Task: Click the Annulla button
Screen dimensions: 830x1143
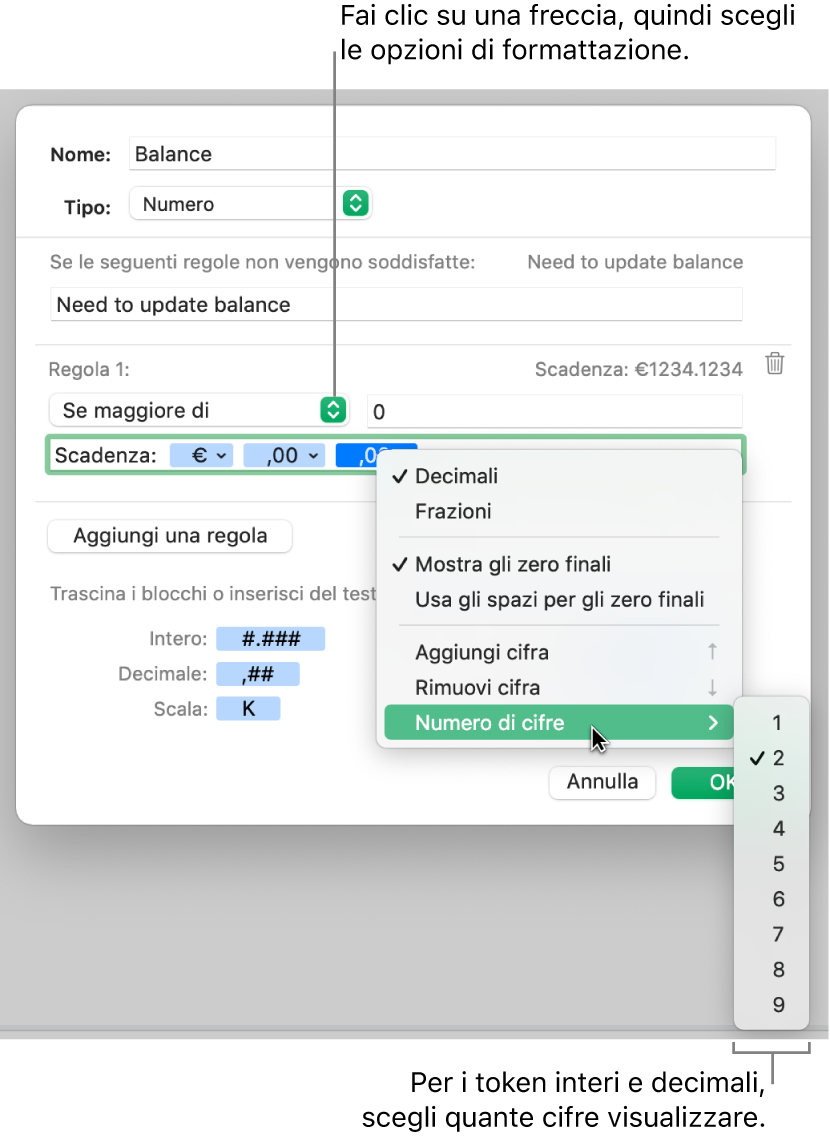Action: tap(602, 781)
